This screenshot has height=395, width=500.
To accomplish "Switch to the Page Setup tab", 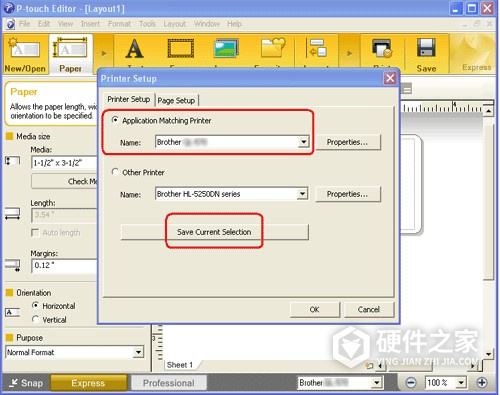I will click(176, 100).
